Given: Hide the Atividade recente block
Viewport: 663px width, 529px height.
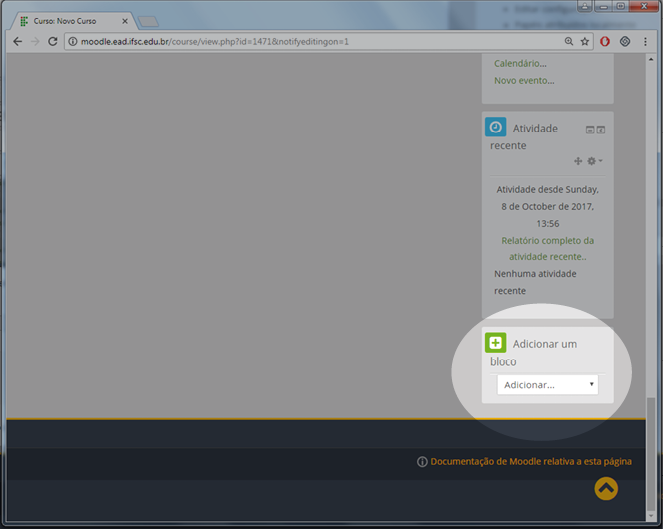Looking at the screenshot, I should [590, 130].
